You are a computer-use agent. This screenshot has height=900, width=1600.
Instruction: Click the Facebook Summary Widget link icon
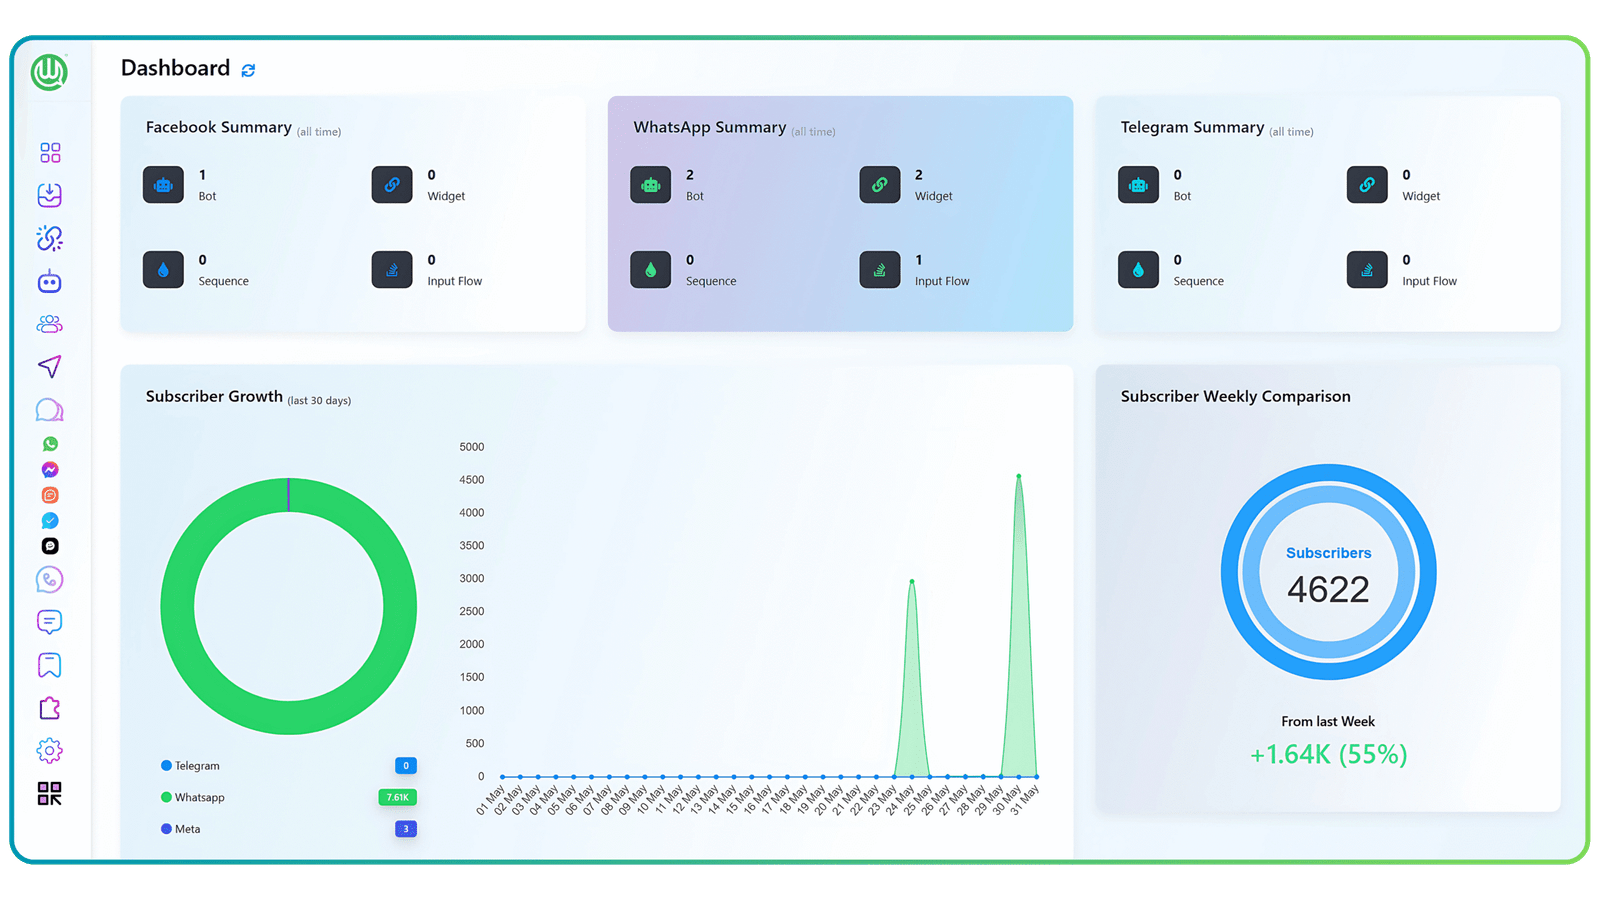(x=392, y=185)
